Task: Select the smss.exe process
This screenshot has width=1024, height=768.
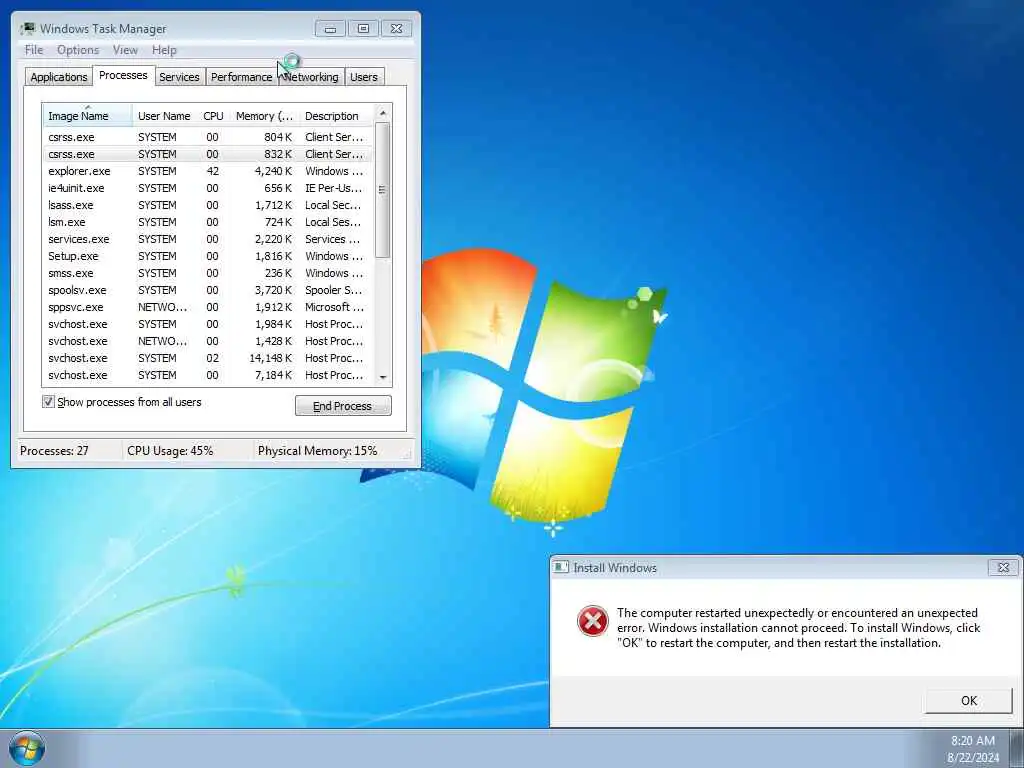Action: (x=208, y=273)
